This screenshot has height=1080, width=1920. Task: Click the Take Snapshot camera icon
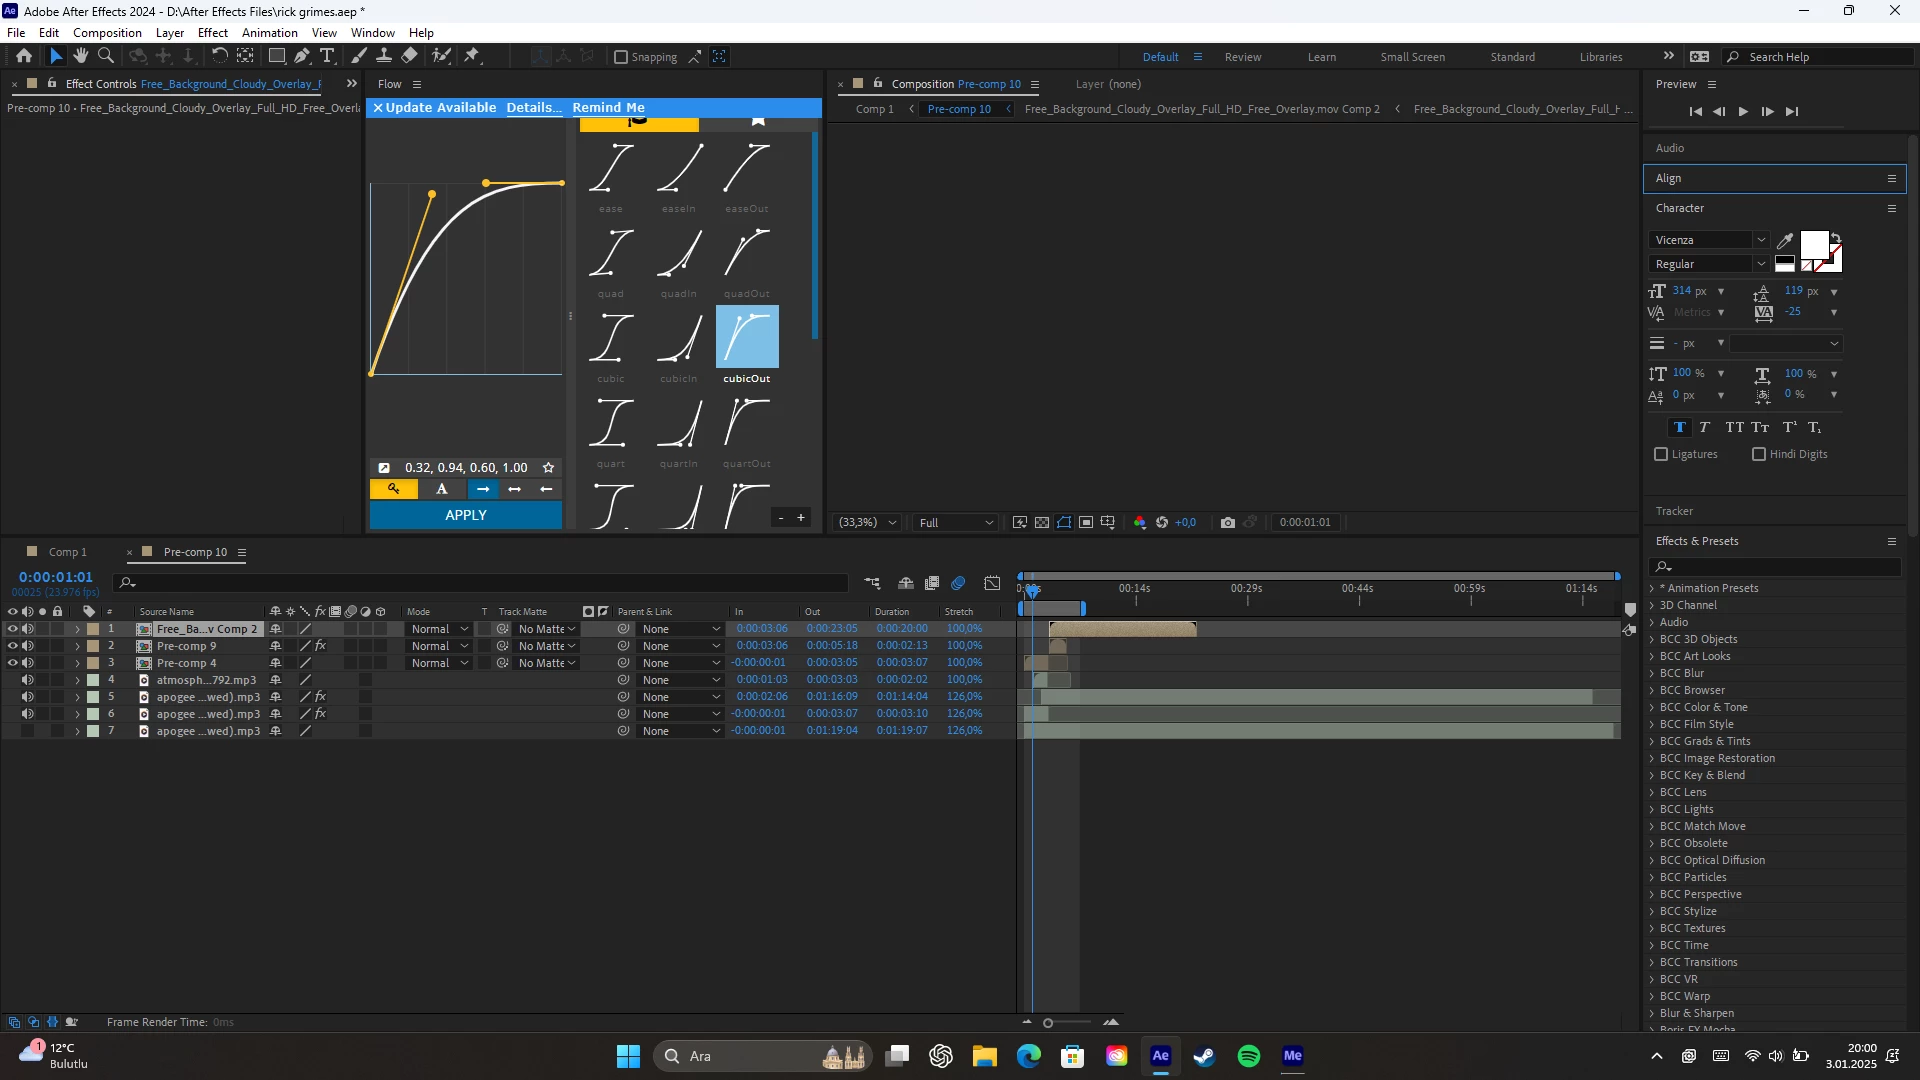point(1228,523)
